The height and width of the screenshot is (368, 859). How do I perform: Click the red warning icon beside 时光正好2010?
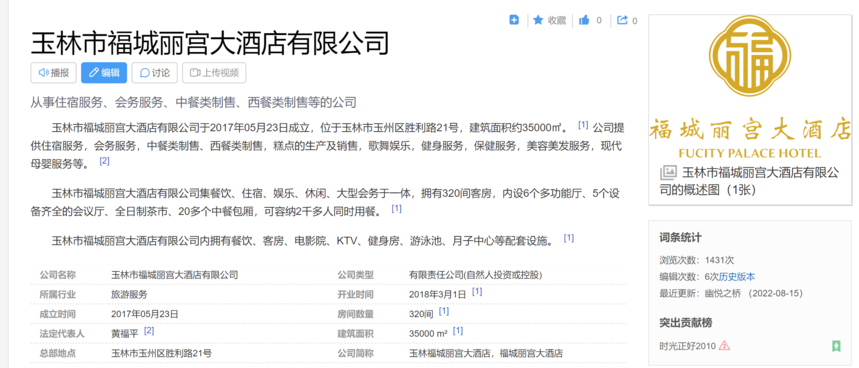(725, 346)
